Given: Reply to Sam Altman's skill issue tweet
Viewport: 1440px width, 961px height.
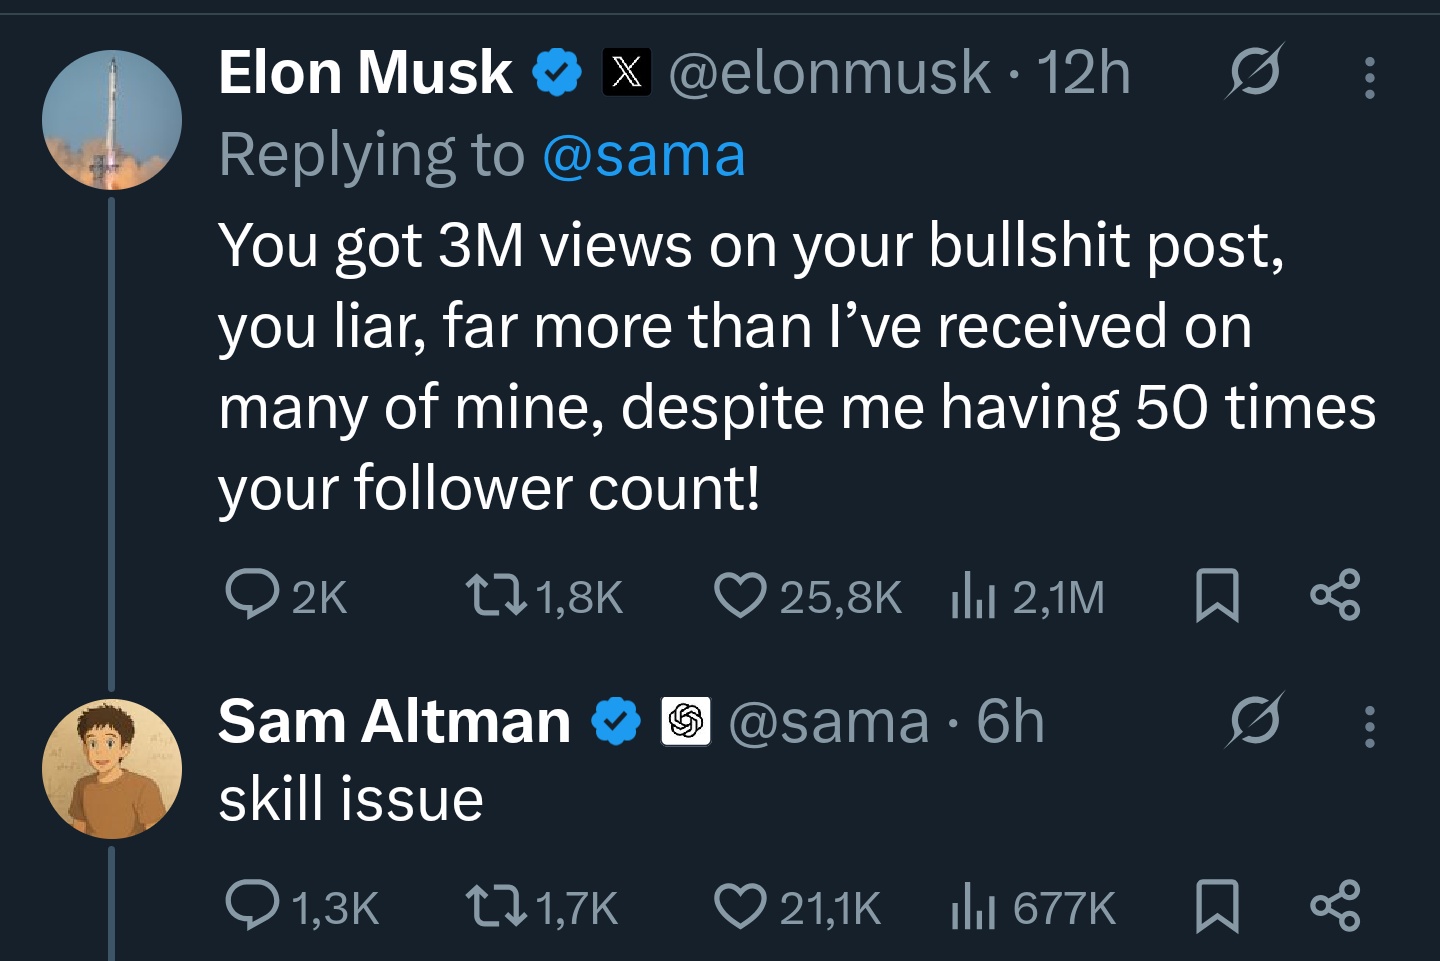Looking at the screenshot, I should [252, 906].
